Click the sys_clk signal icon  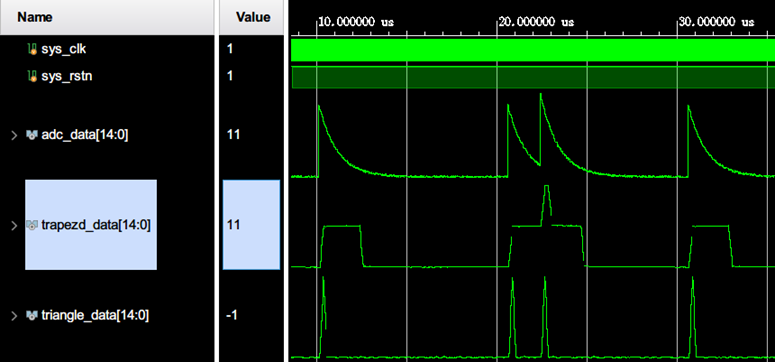coord(32,48)
